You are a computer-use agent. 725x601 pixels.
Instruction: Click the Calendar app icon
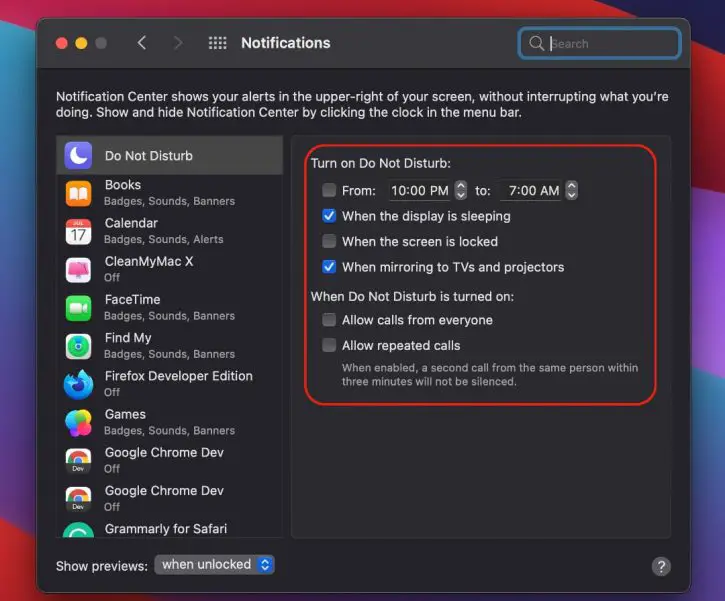78,232
